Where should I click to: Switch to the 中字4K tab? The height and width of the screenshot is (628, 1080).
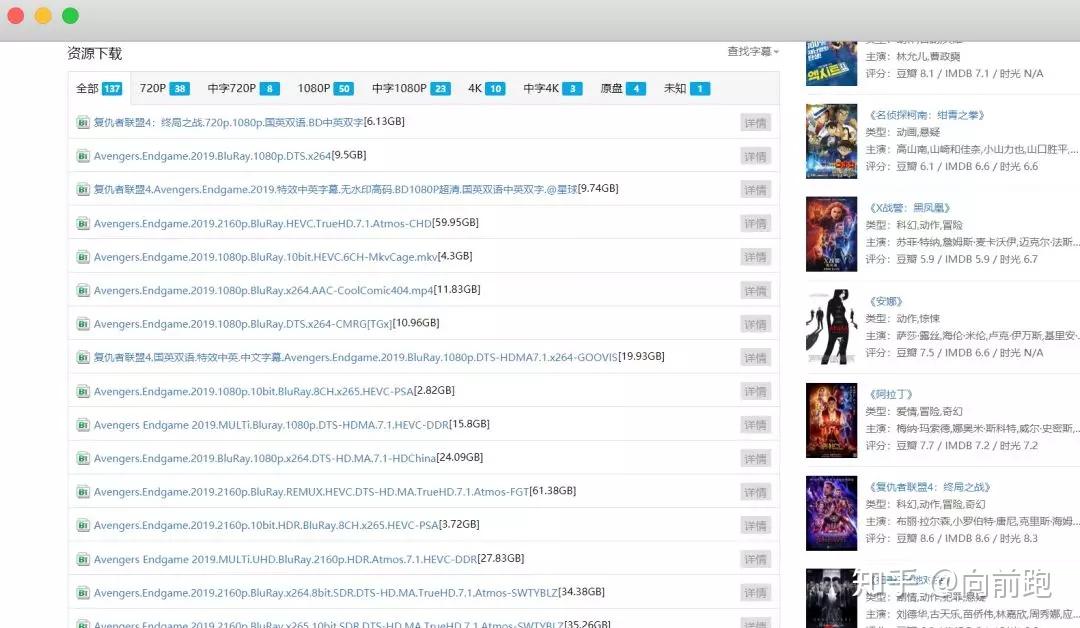point(552,88)
